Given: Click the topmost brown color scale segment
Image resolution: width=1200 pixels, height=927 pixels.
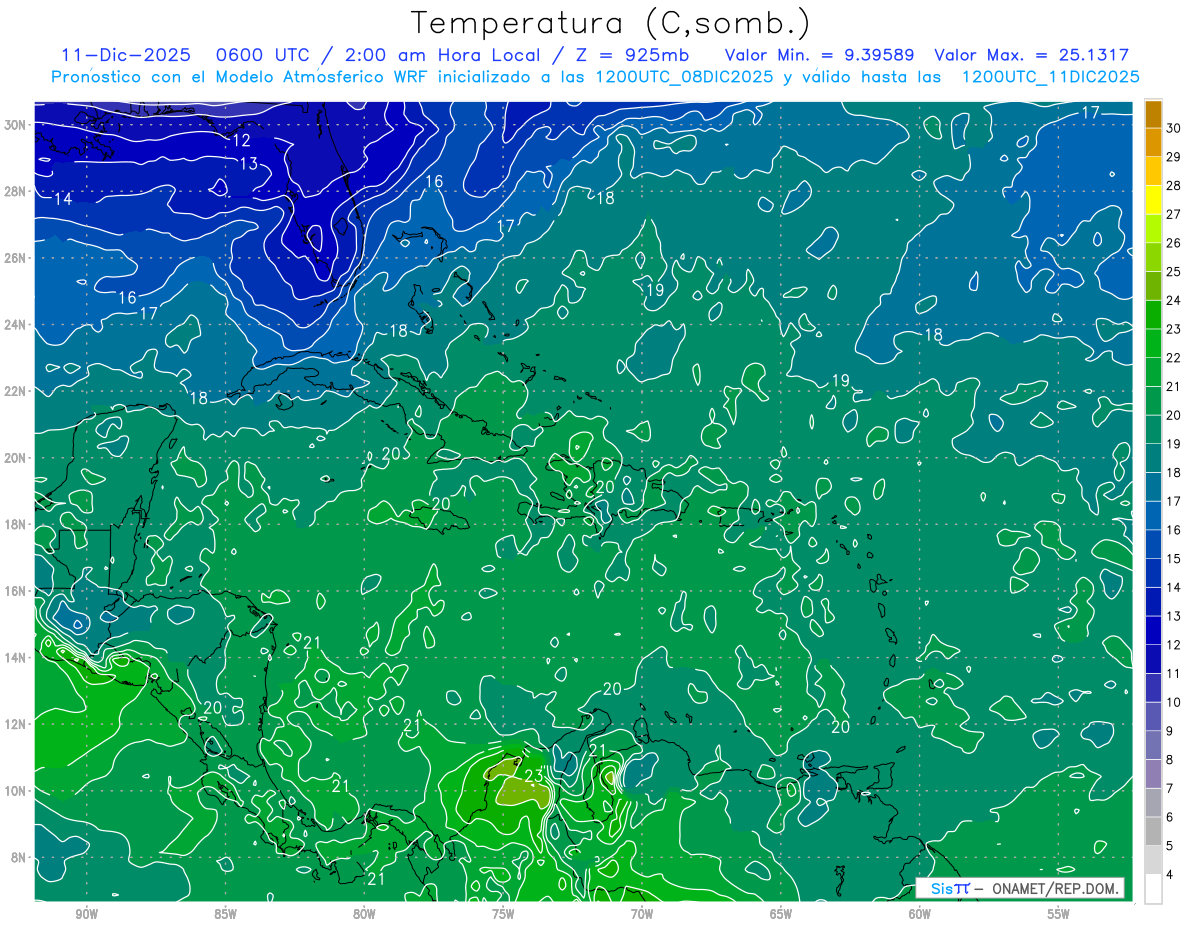Looking at the screenshot, I should click(x=1153, y=114).
